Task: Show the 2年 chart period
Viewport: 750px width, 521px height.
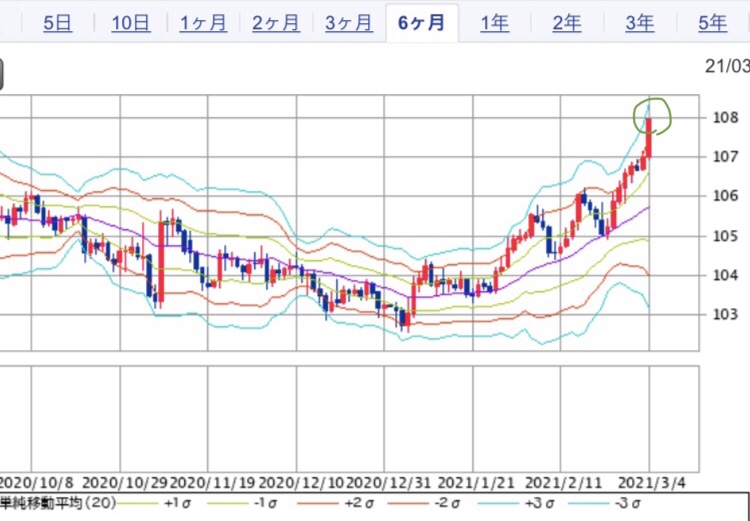Action: click(567, 23)
